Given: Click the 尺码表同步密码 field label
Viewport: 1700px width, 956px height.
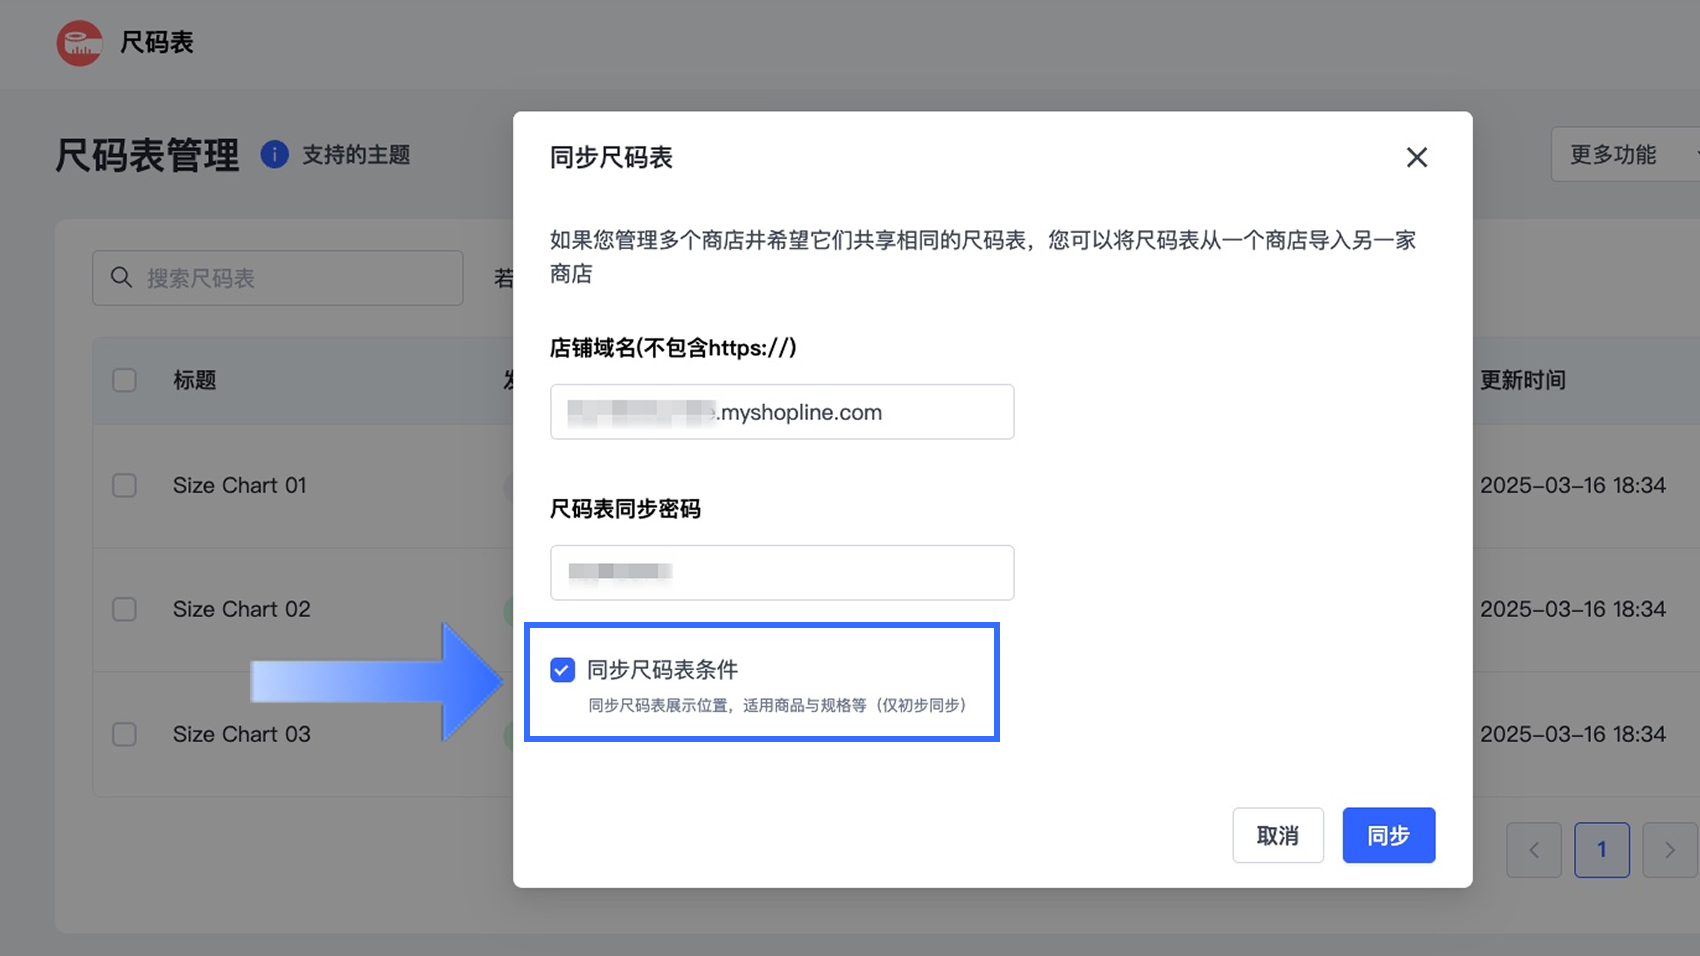Looking at the screenshot, I should [625, 509].
